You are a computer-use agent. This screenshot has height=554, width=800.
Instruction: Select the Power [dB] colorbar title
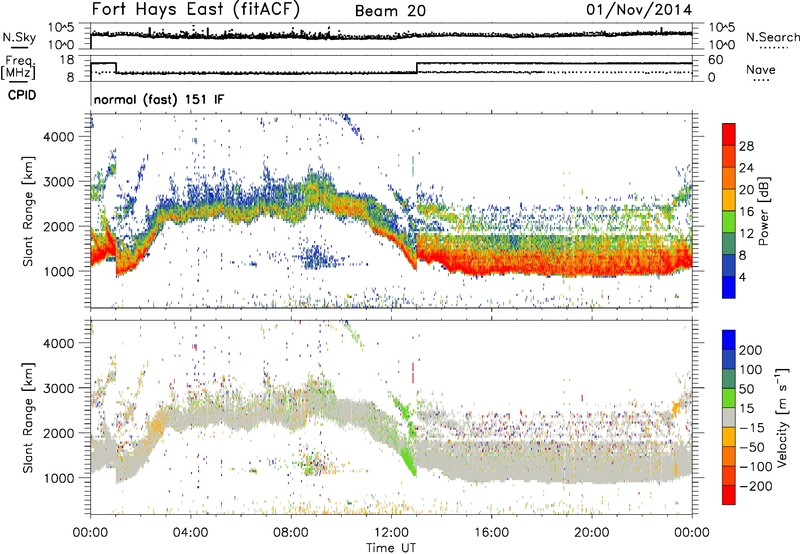pos(763,211)
